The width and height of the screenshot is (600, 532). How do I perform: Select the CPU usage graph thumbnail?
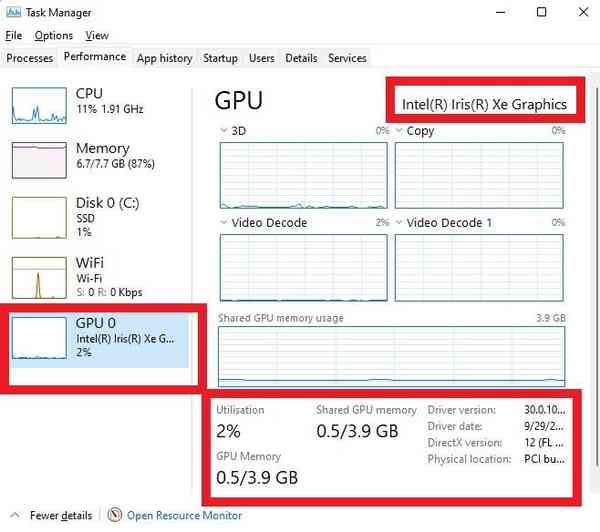click(x=38, y=105)
